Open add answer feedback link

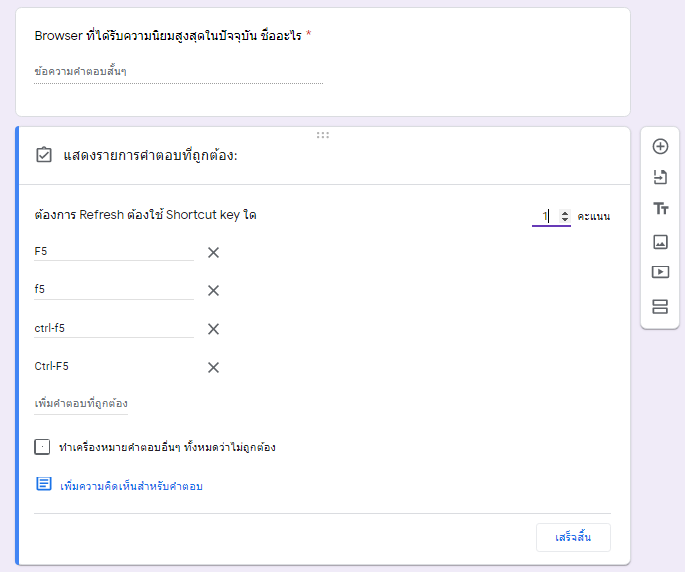(x=130, y=486)
